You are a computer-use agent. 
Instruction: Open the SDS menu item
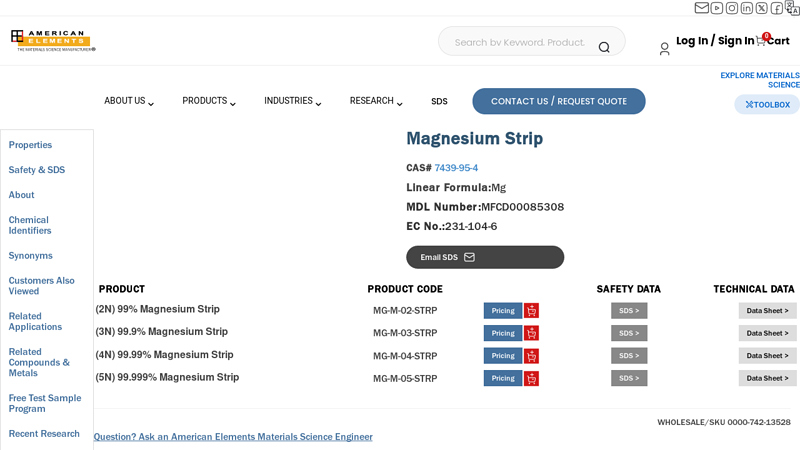point(439,102)
